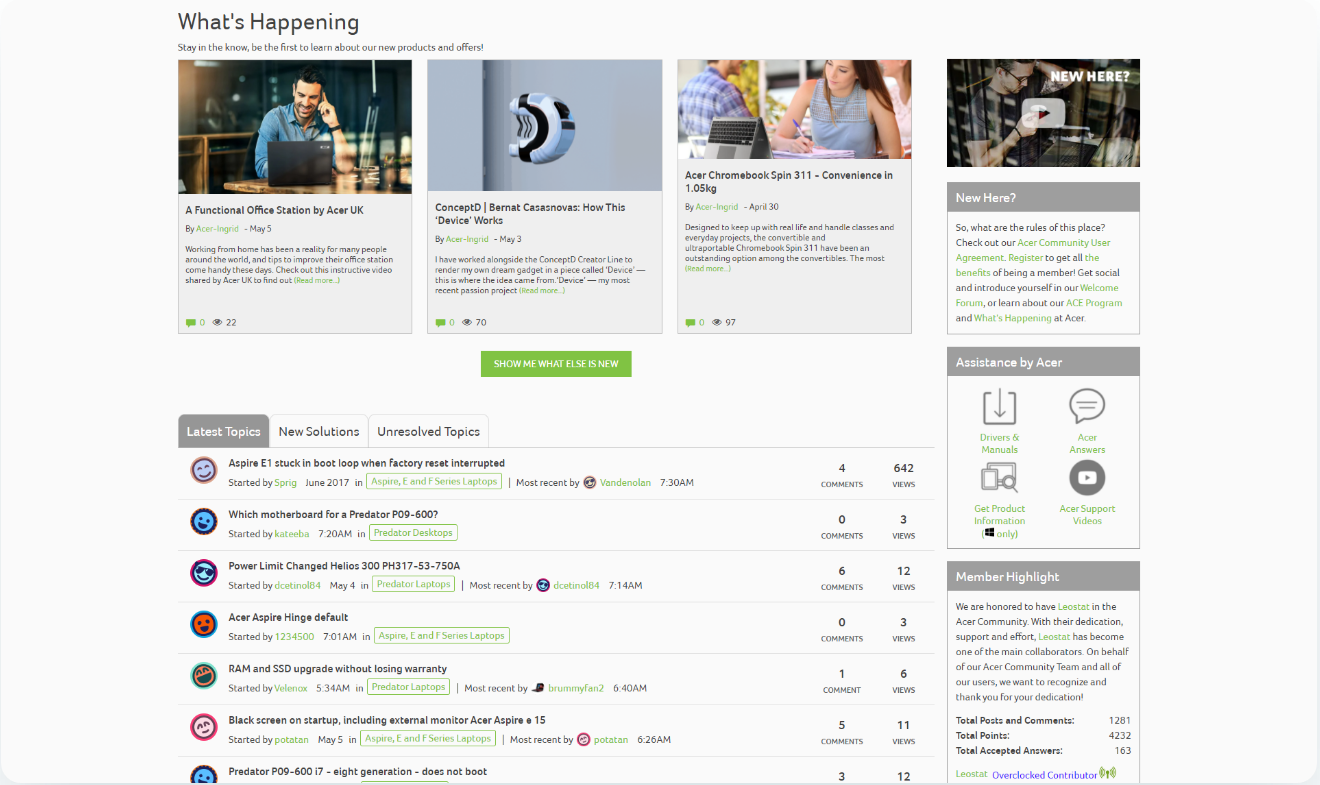Screen dimensions: 1320x785
Task: Read more of the Chromebook Spin 311 article
Action: pyautogui.click(x=708, y=269)
